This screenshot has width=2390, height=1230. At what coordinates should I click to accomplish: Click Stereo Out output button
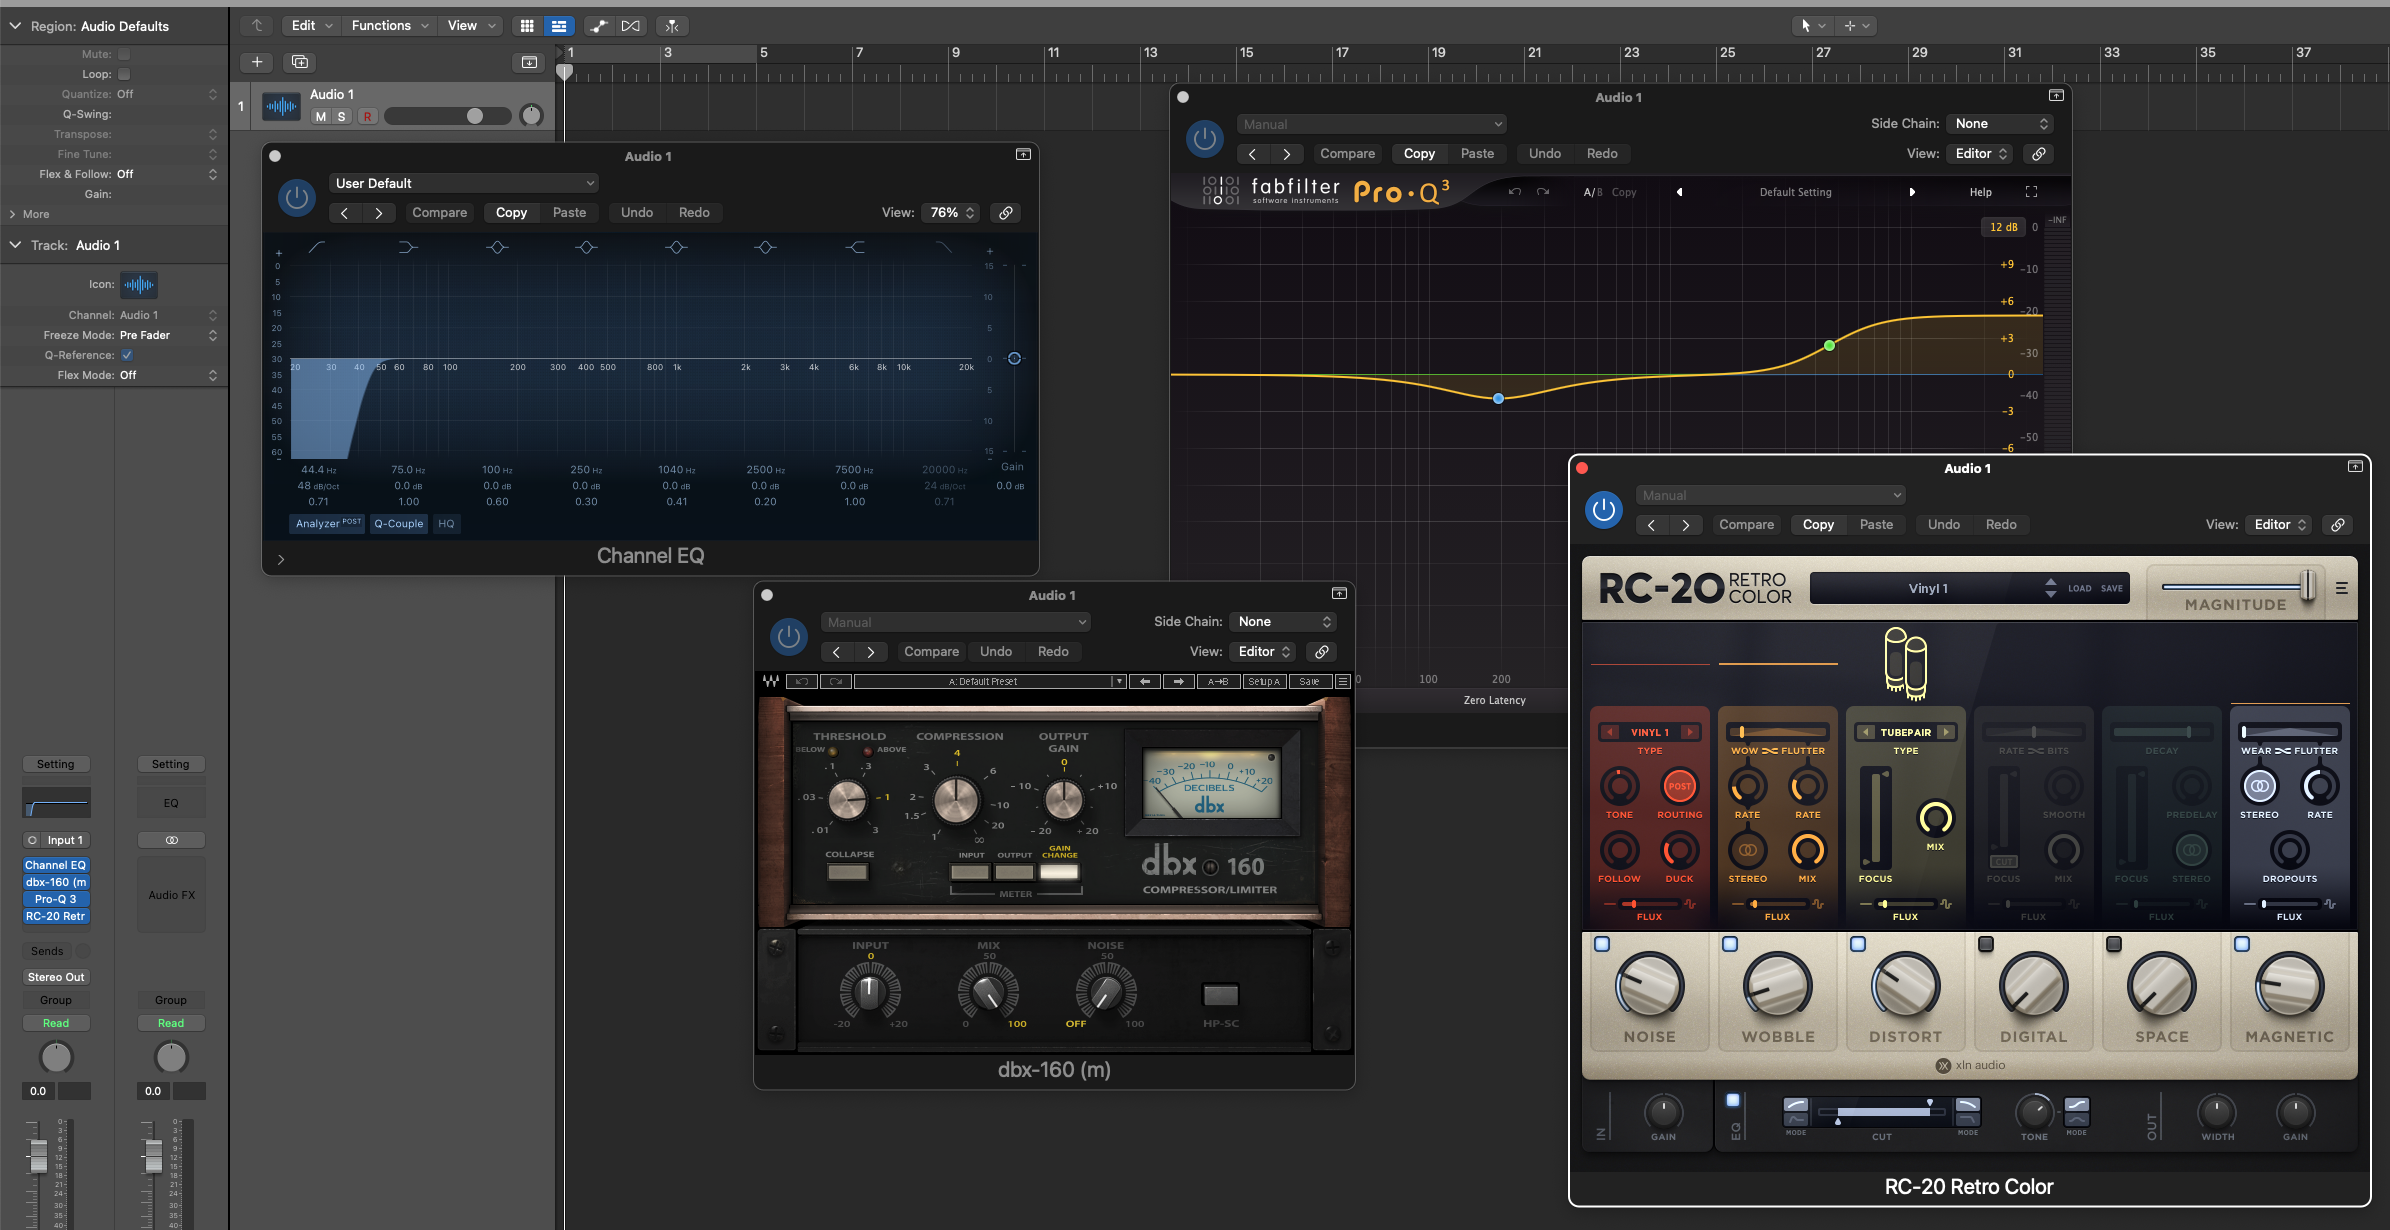(56, 977)
